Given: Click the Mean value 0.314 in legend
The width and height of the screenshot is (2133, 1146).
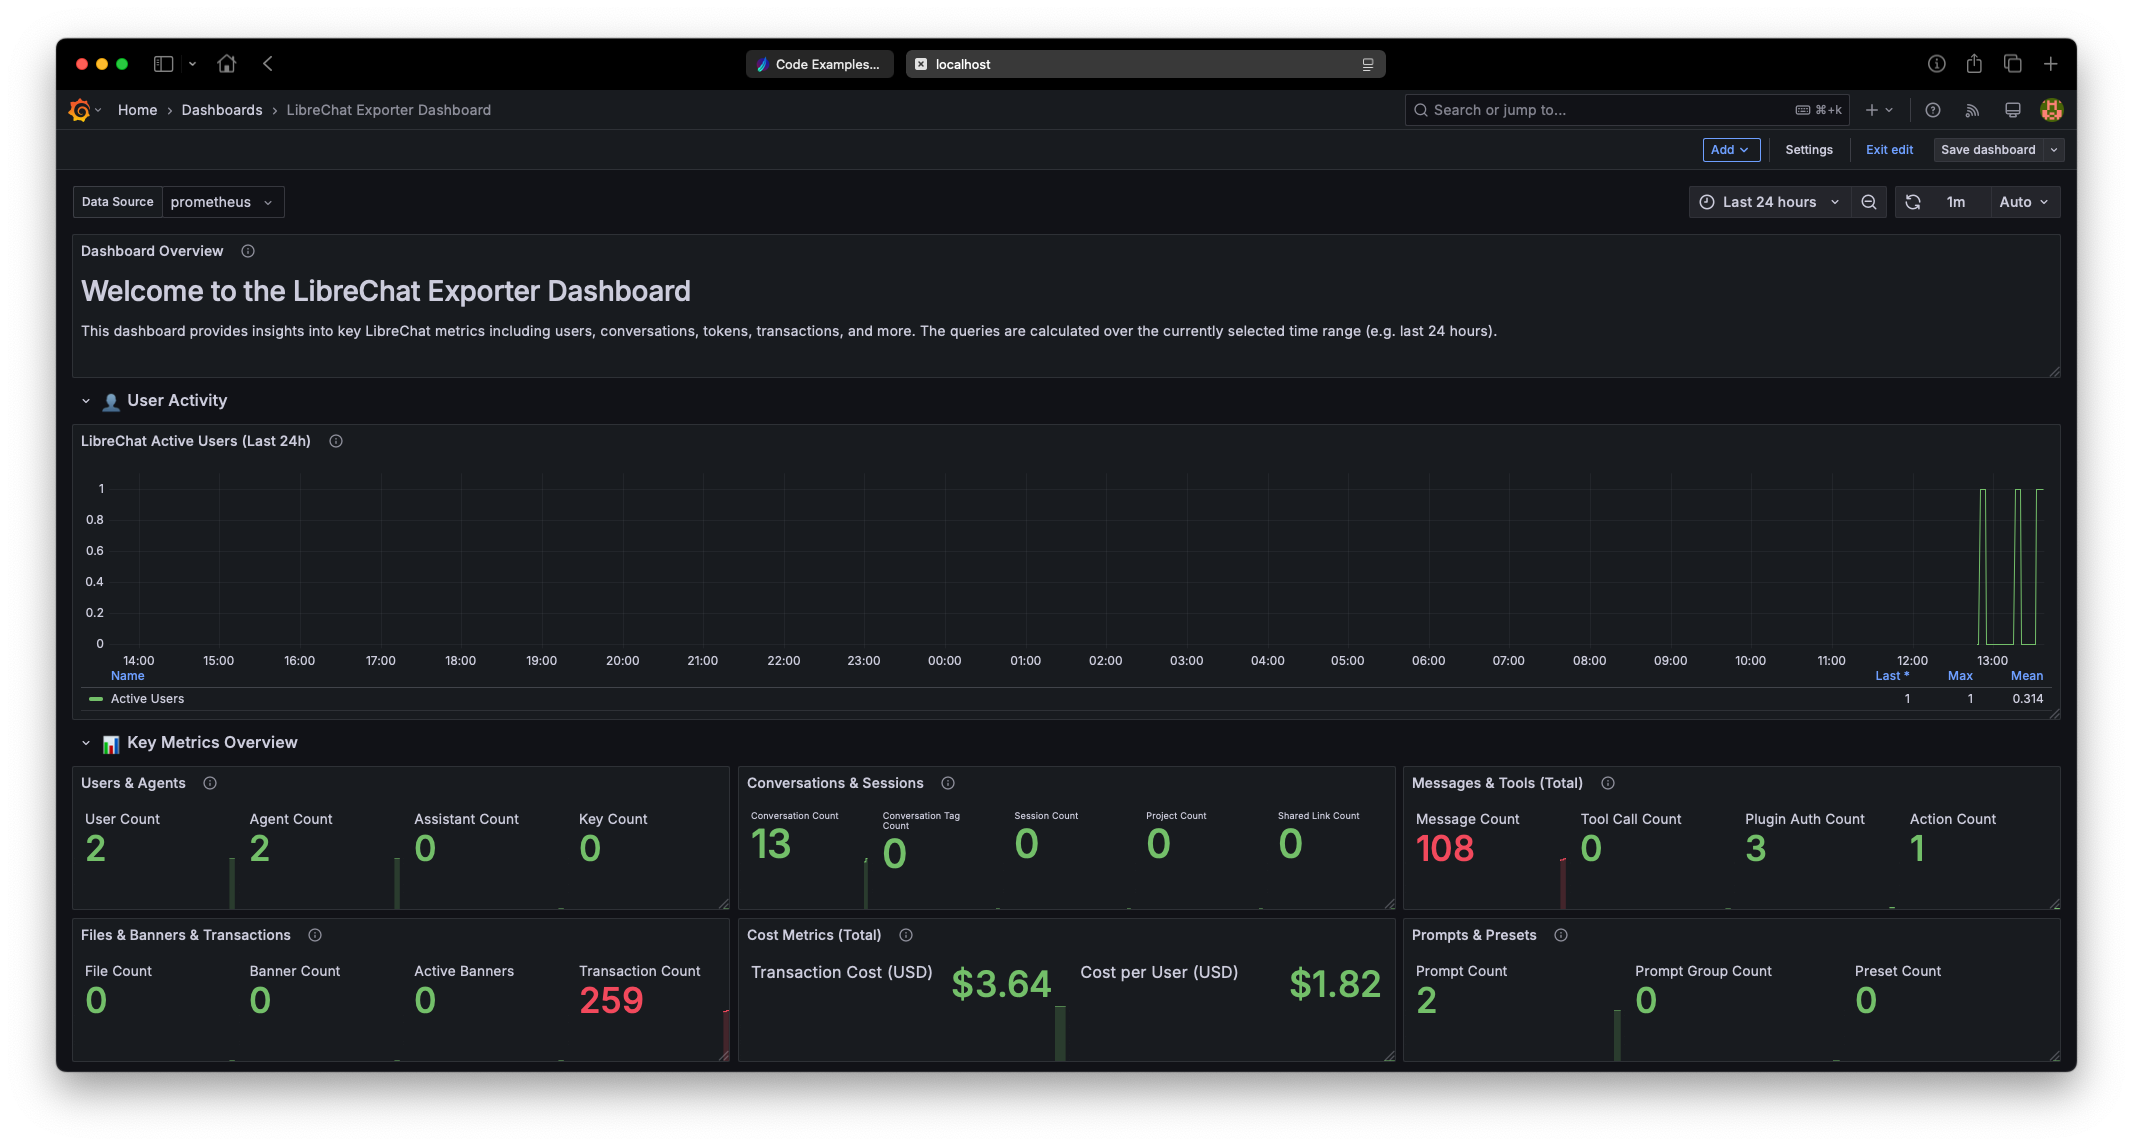Looking at the screenshot, I should (x=2028, y=699).
